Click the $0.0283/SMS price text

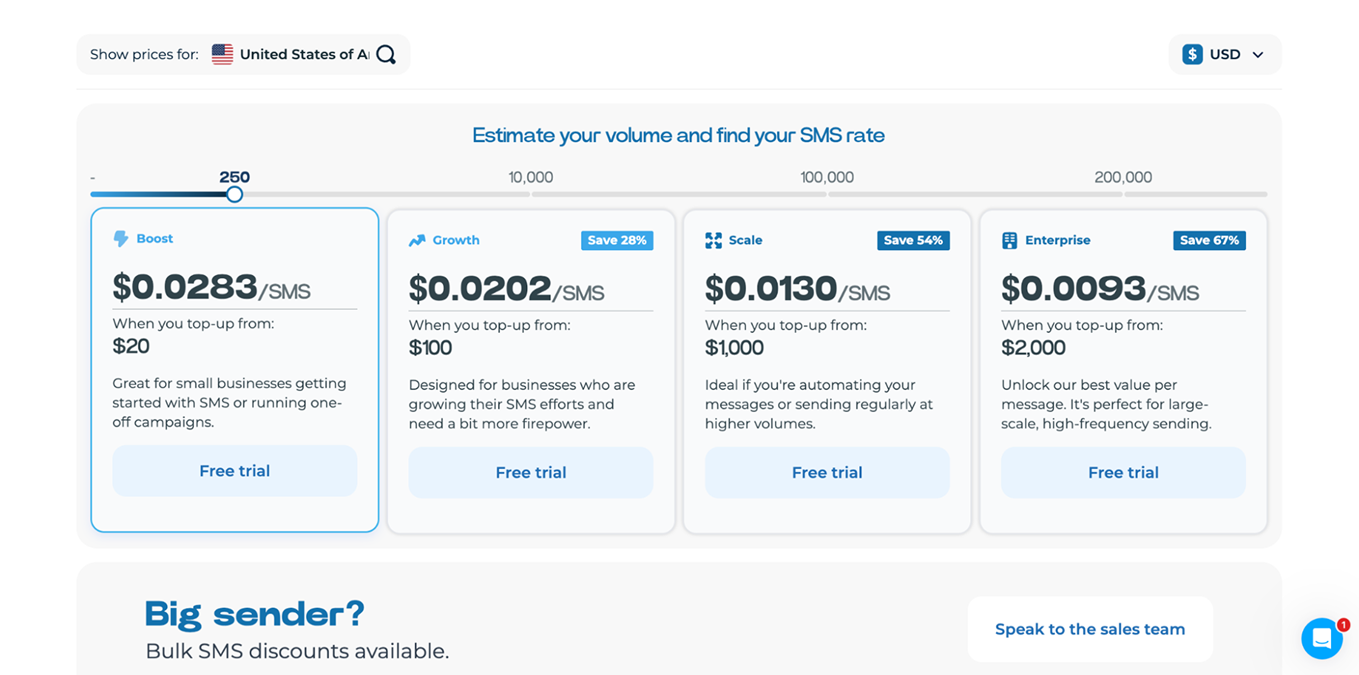[x=212, y=288]
